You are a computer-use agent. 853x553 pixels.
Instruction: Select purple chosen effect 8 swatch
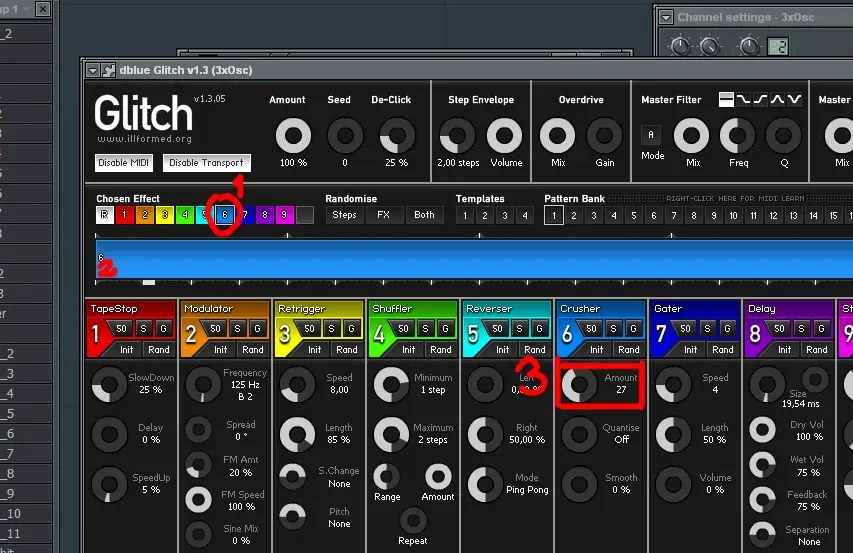[265, 215]
